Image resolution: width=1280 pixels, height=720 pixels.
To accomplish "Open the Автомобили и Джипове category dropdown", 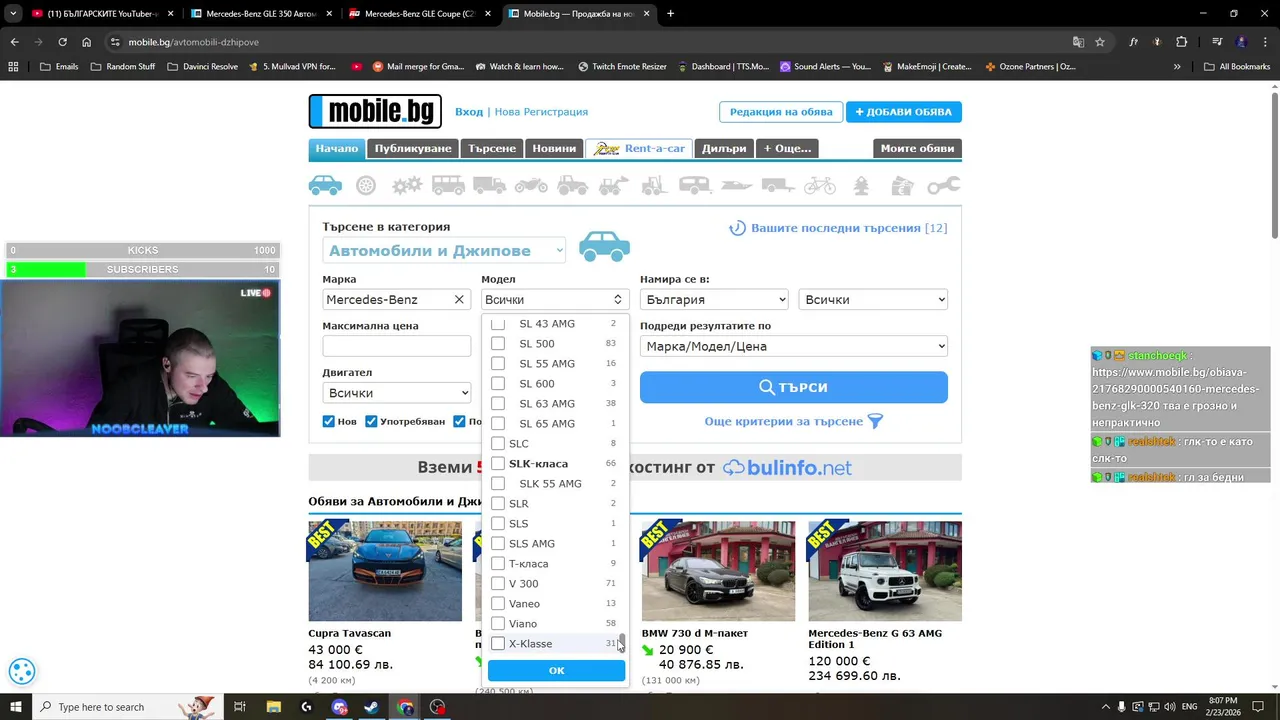I will (444, 251).
